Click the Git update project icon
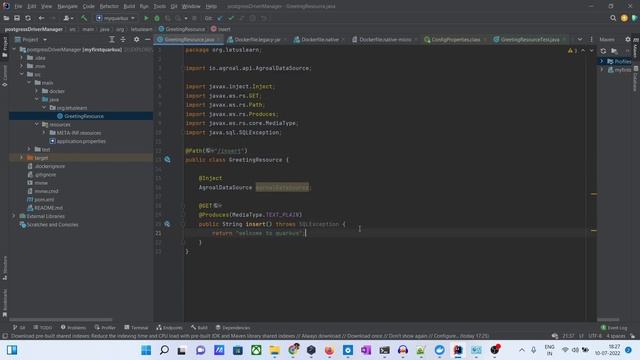This screenshot has height=360, width=640. coord(220,18)
